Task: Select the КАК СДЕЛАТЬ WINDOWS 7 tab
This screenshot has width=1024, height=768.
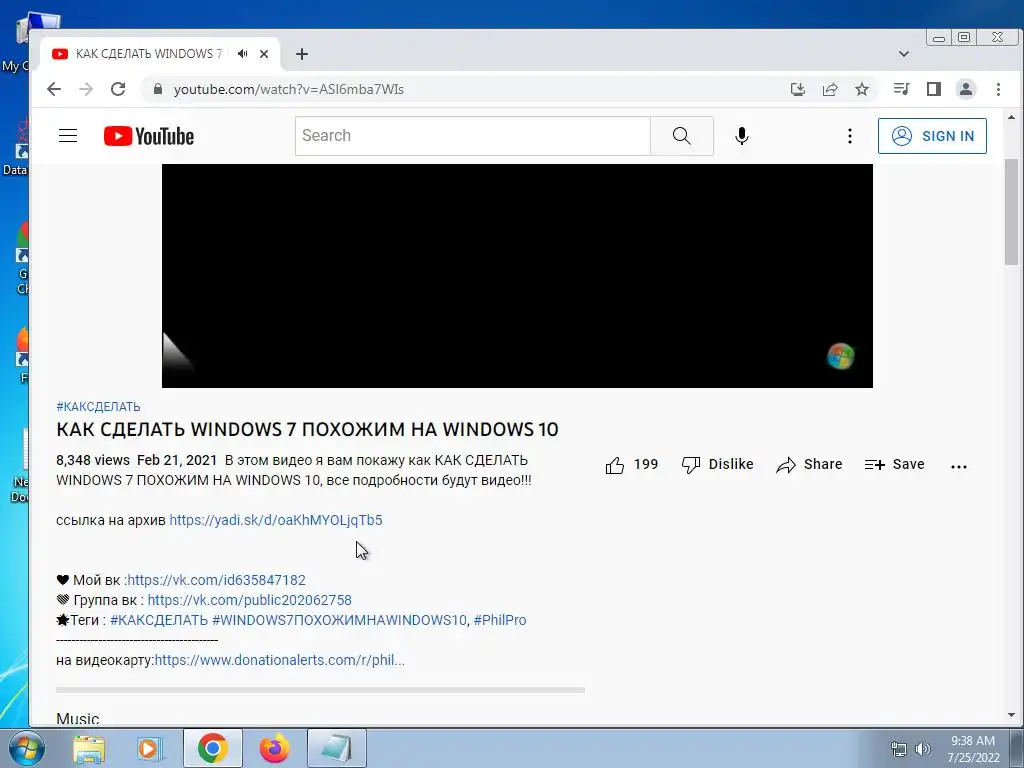Action: [x=148, y=54]
